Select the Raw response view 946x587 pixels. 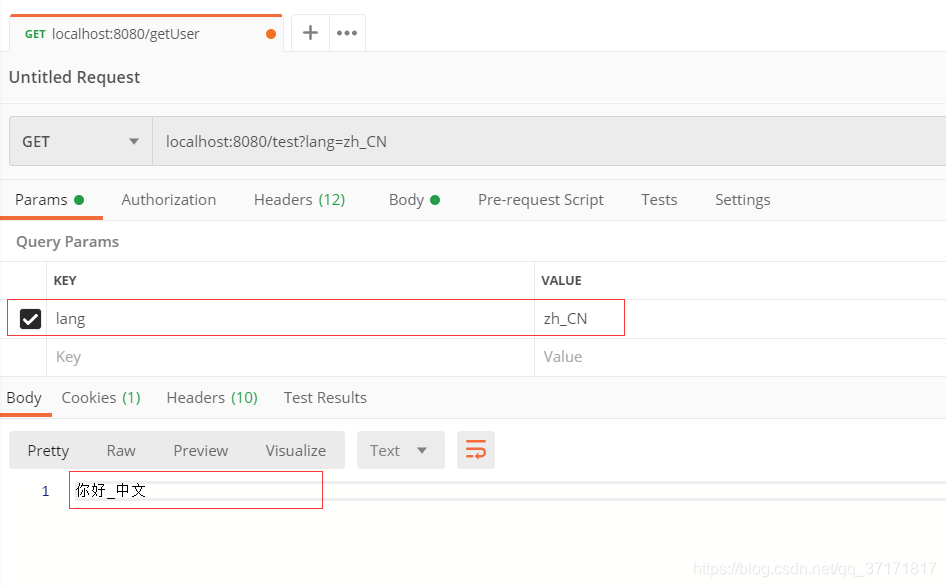(x=120, y=450)
